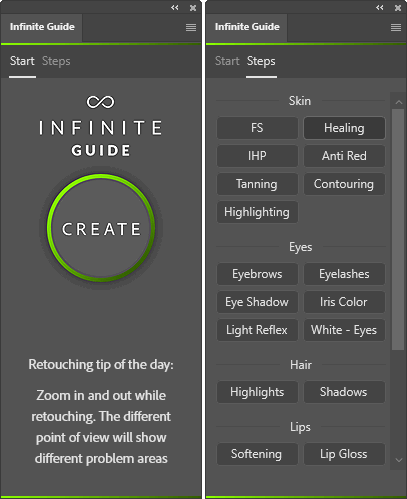Click the Lips section heading
The image size is (407, 499).
click(x=300, y=427)
